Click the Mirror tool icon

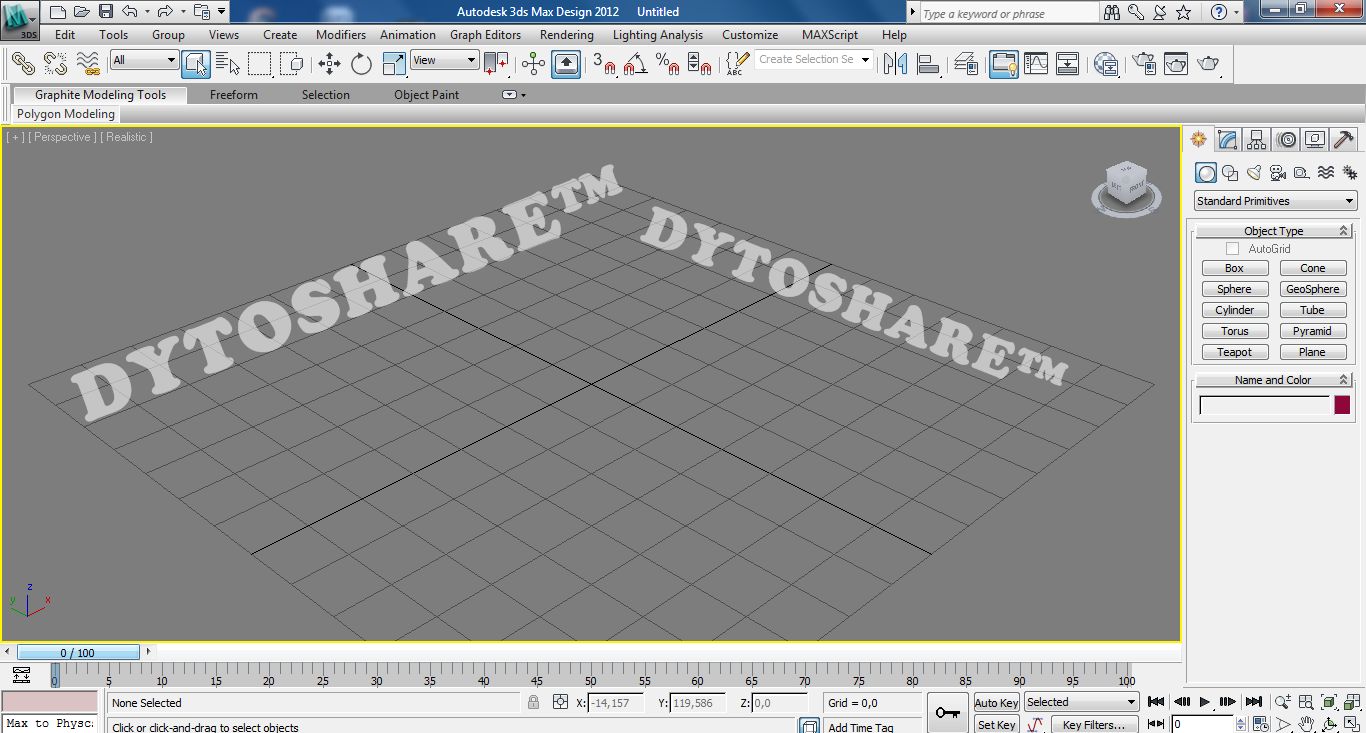[895, 64]
